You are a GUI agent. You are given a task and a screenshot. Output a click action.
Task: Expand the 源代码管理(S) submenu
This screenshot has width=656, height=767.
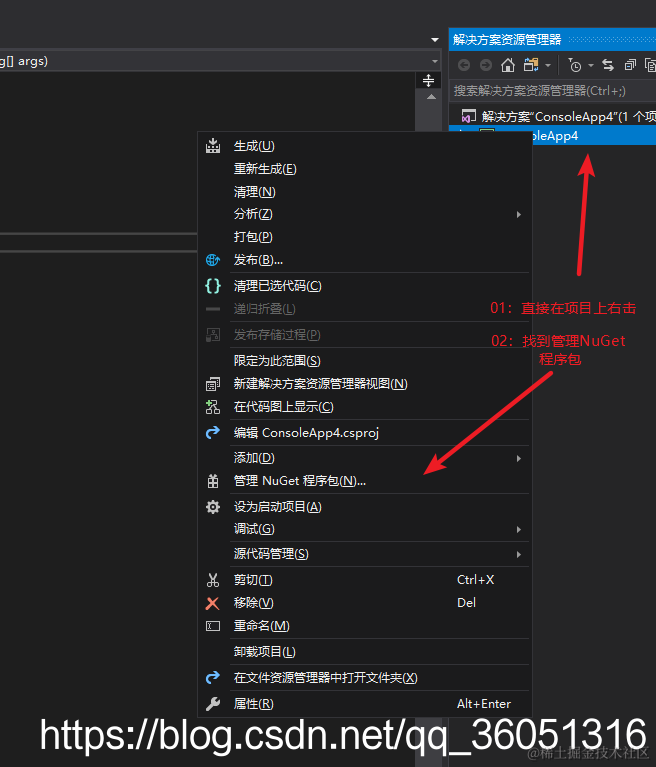pos(519,554)
